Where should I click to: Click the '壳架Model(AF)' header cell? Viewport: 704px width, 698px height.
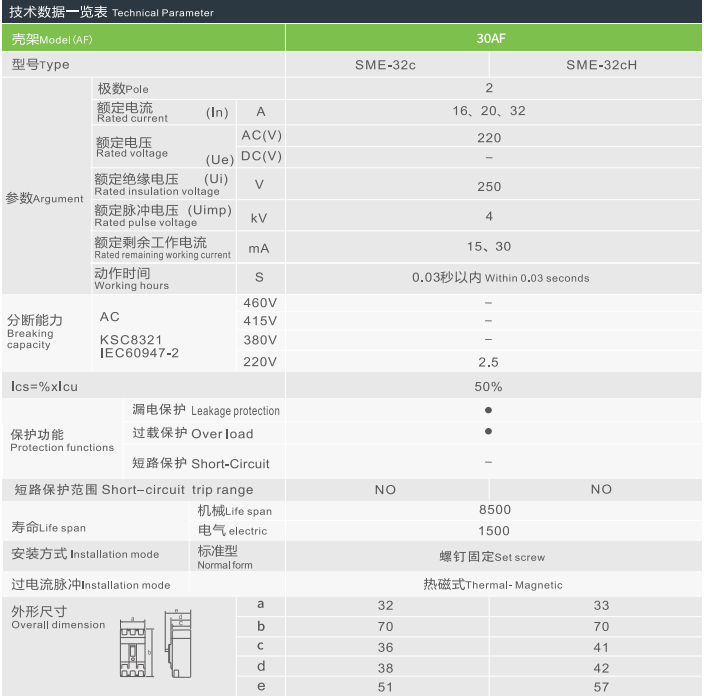coord(143,39)
